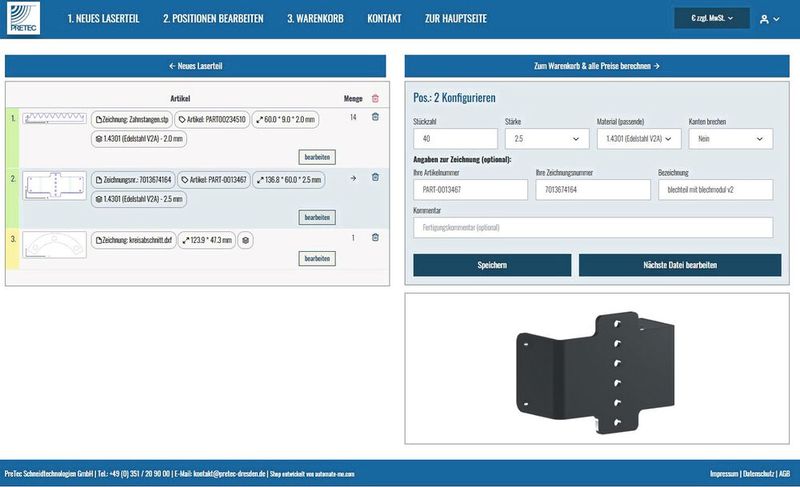Viewport: 800px width, 487px height.
Task: Open the Kontakt menu item
Action: click(x=384, y=18)
